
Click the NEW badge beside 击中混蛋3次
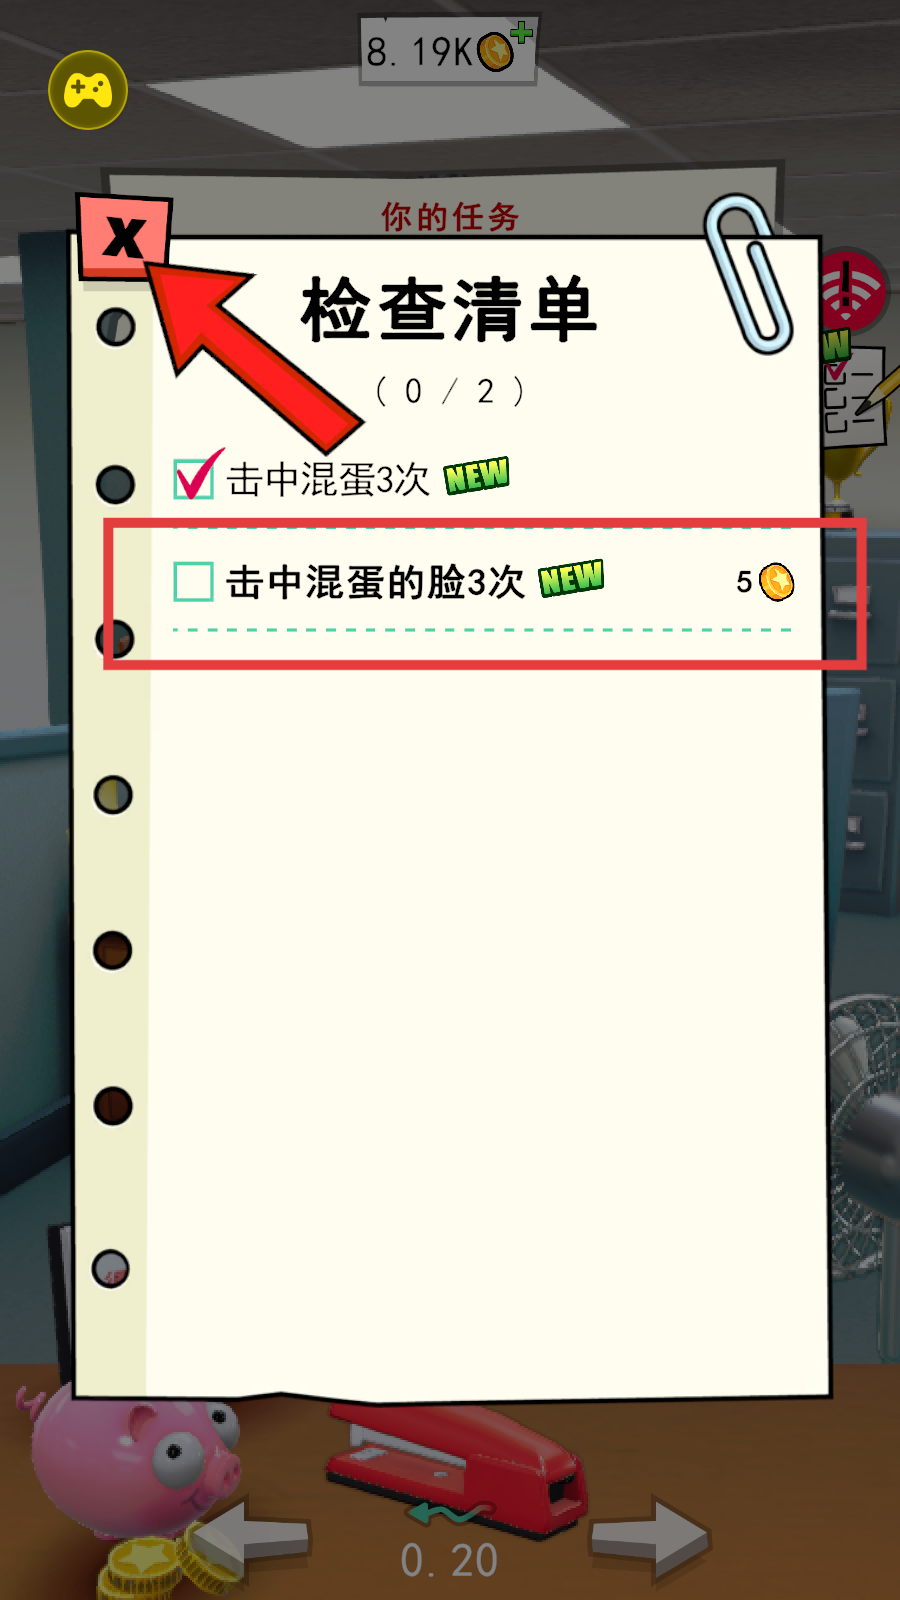[x=477, y=476]
